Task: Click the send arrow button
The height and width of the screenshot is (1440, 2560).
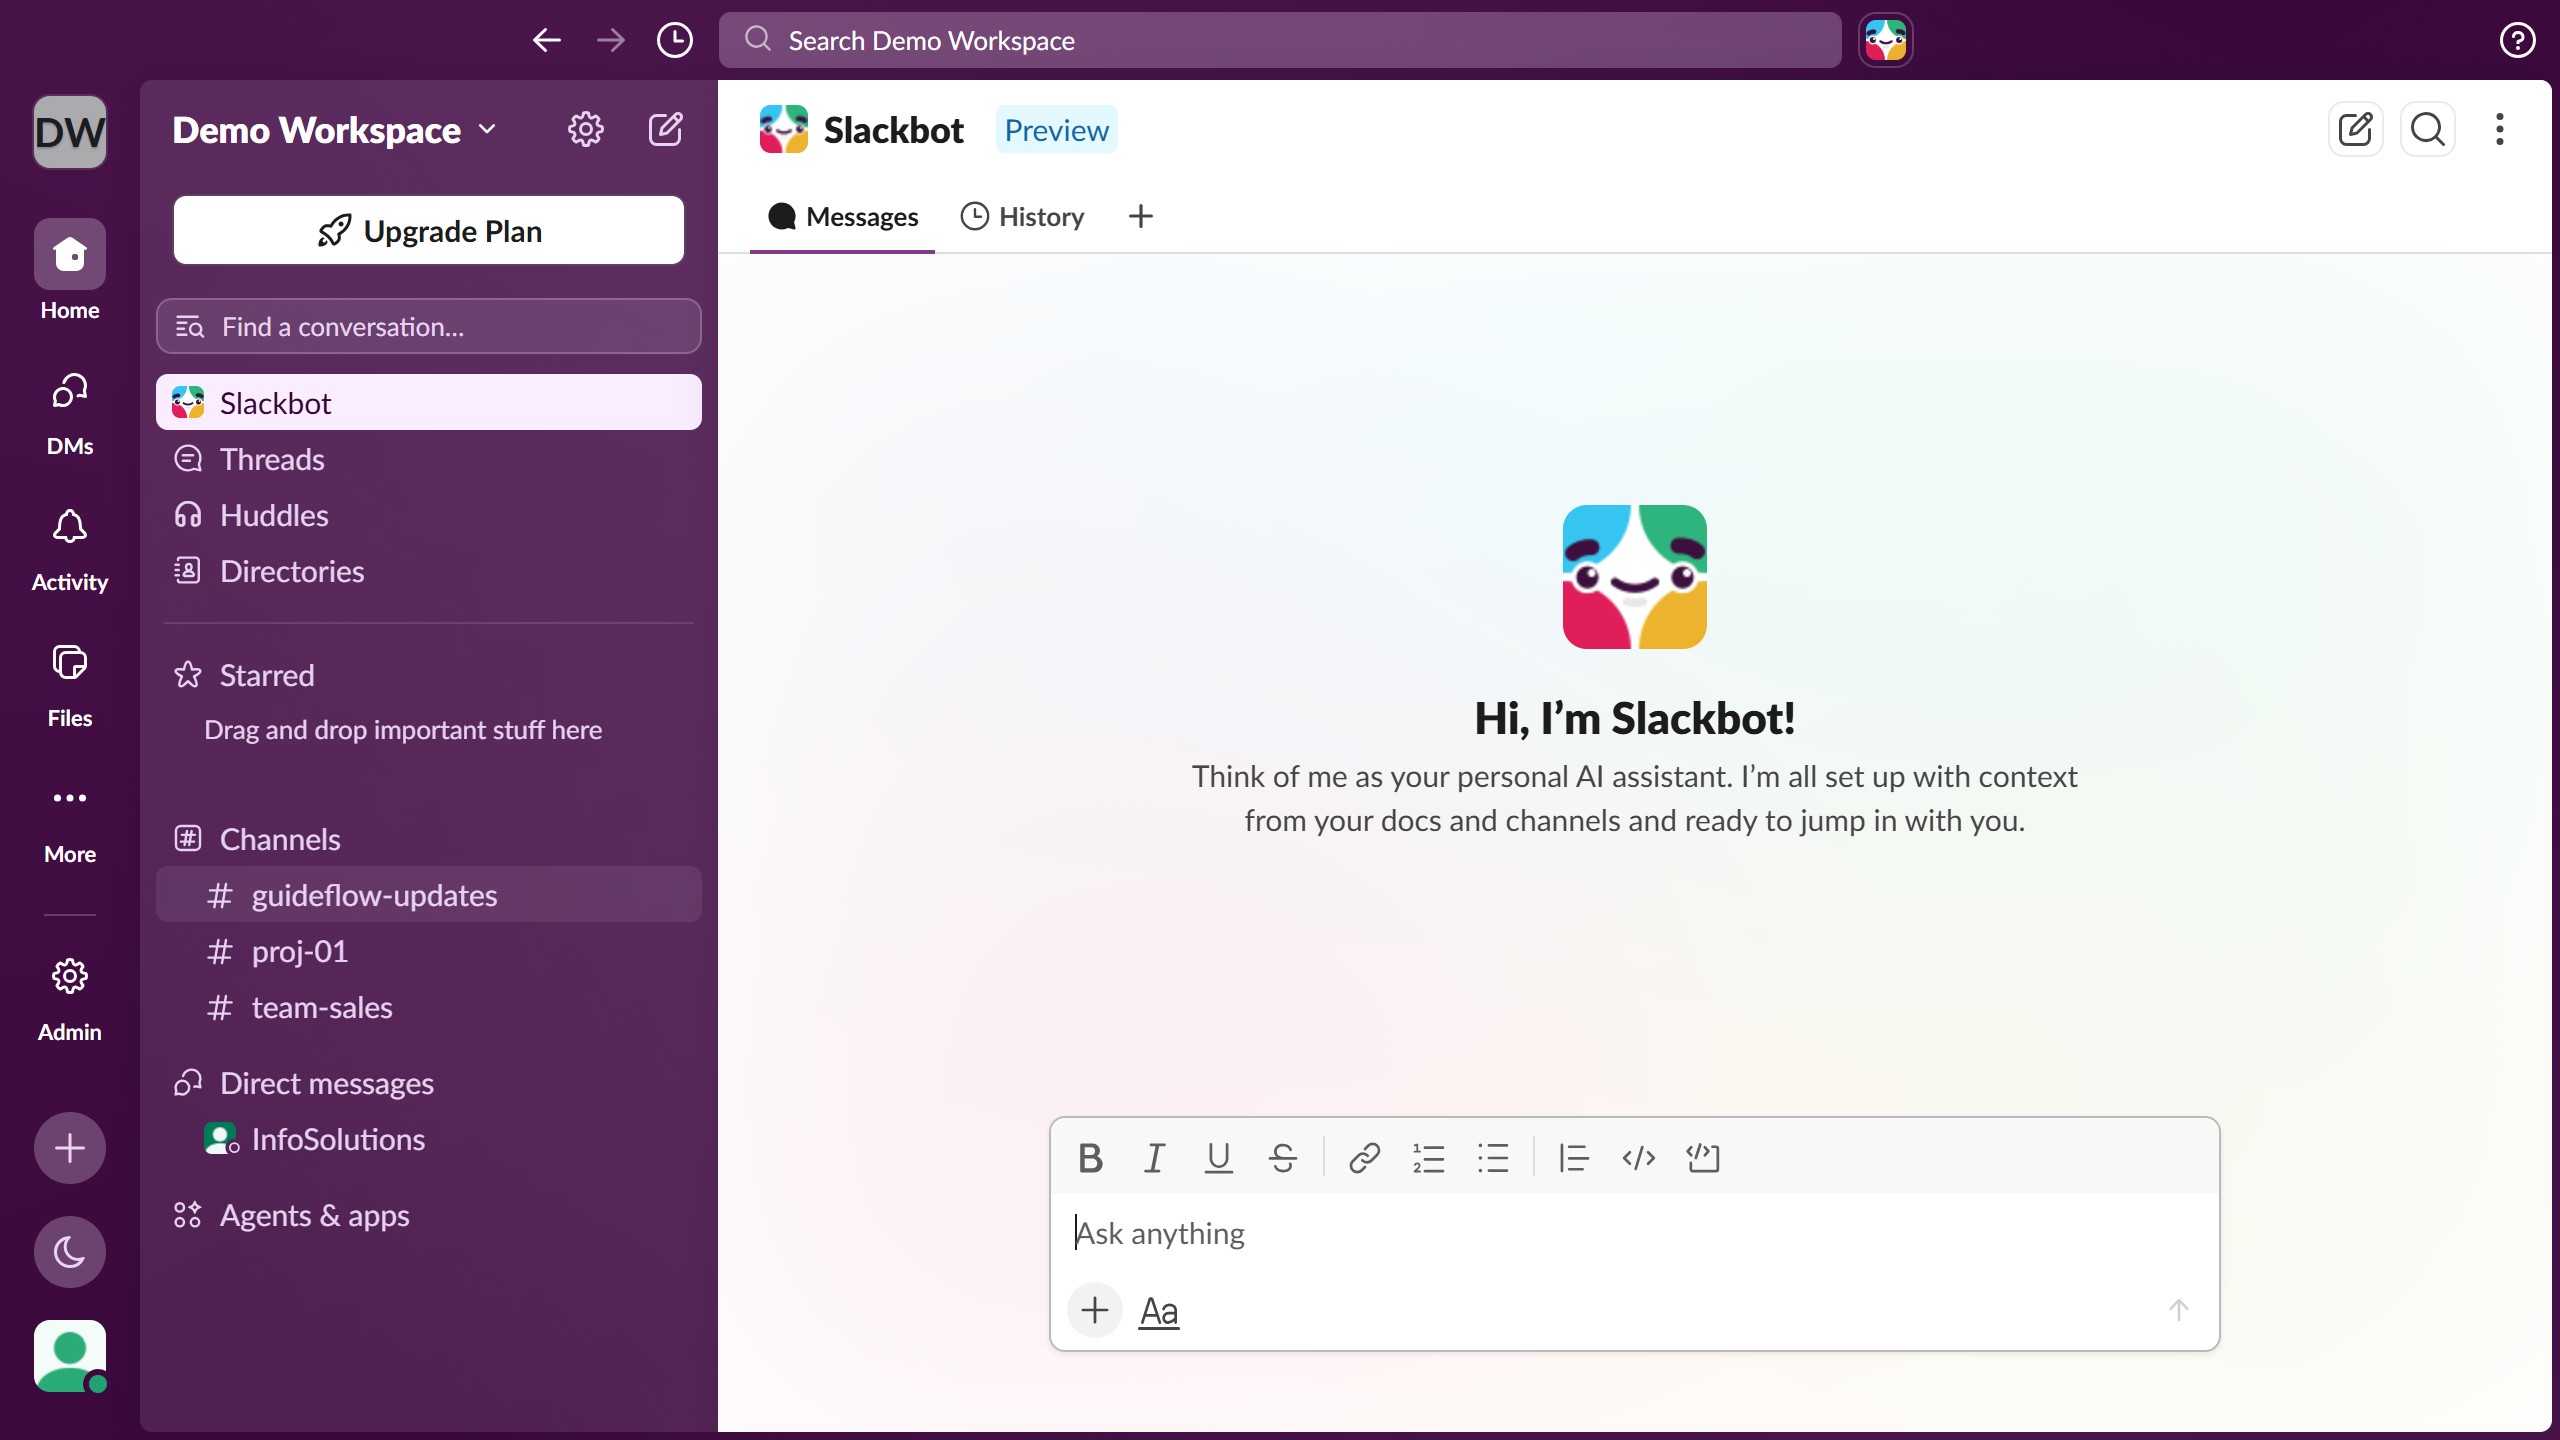Action: [x=2178, y=1310]
